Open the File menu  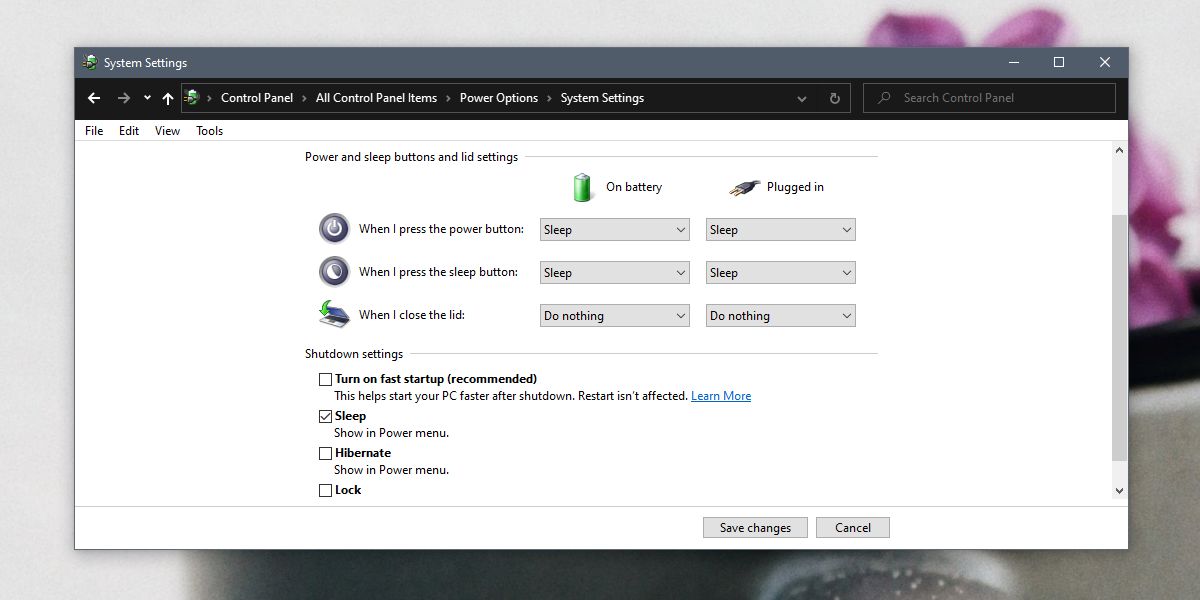(x=94, y=131)
